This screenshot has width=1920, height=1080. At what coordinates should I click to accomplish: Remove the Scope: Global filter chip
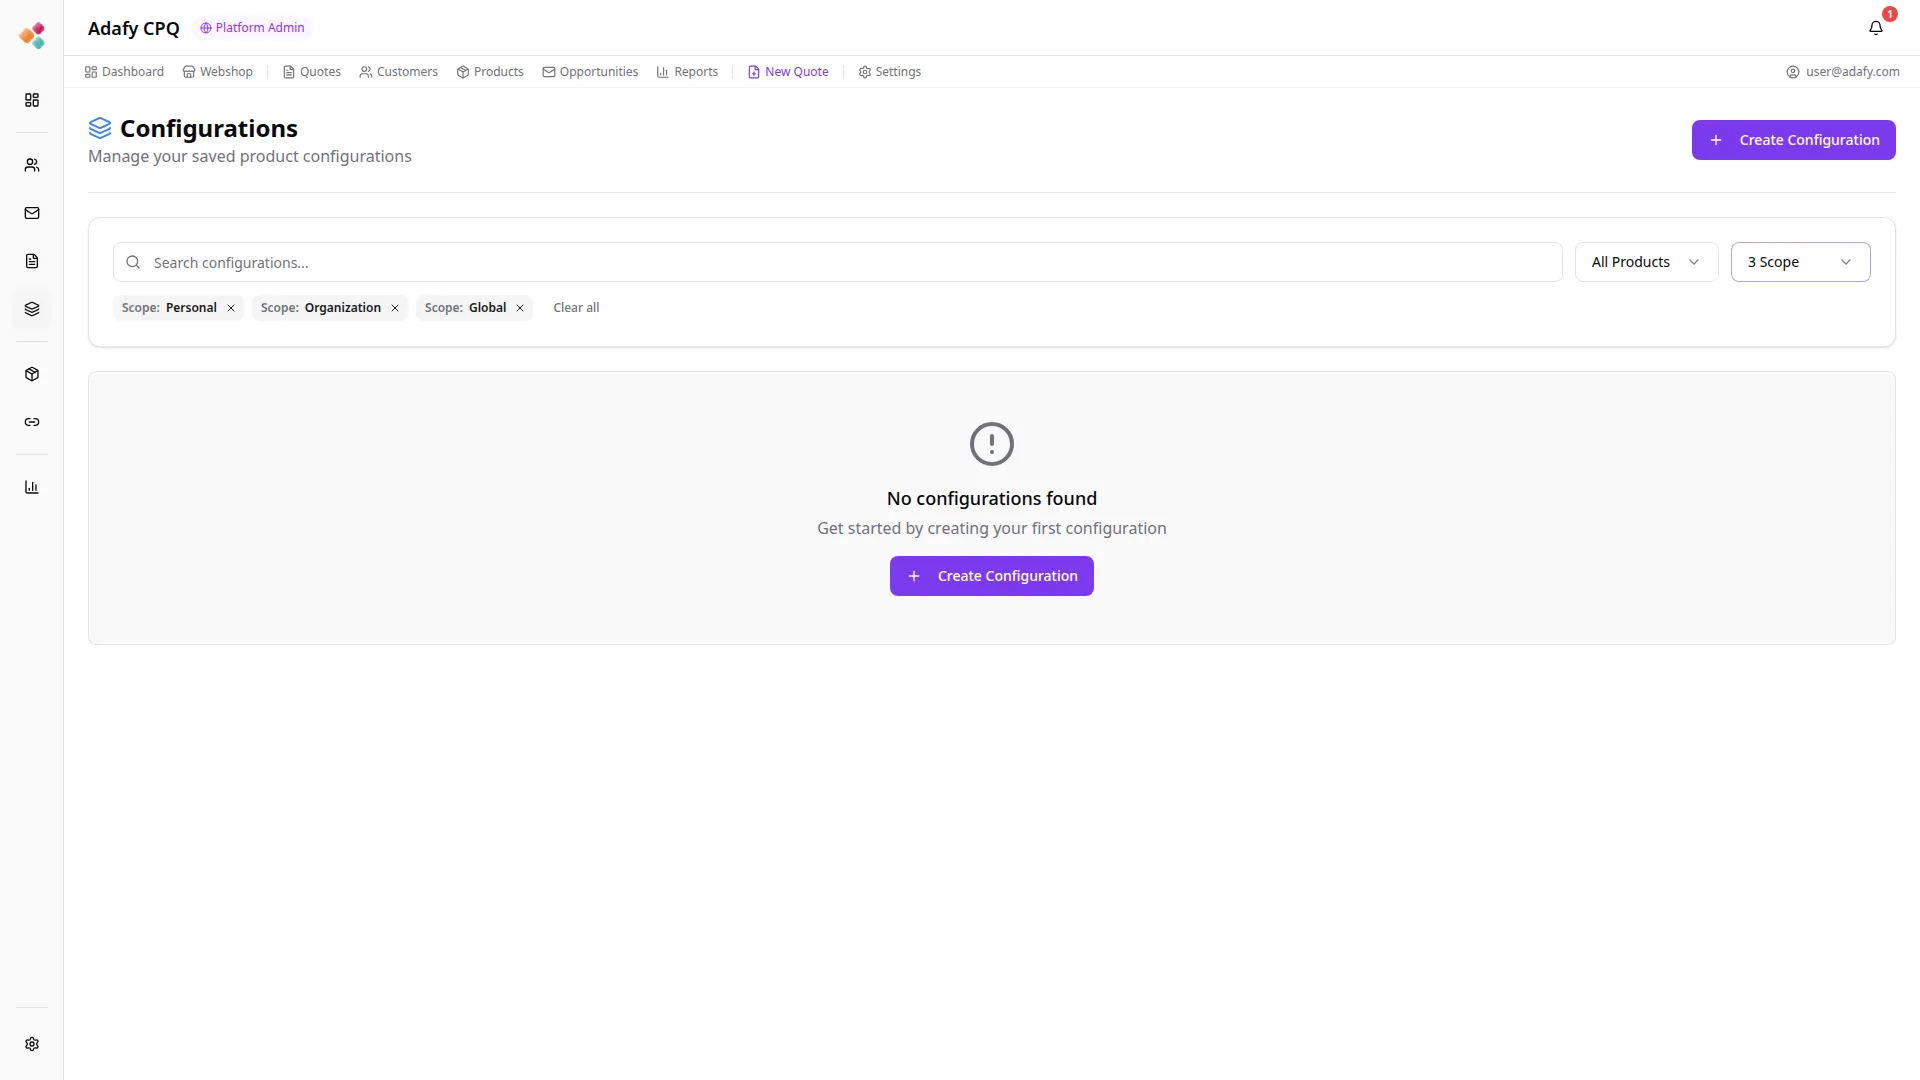tap(520, 308)
